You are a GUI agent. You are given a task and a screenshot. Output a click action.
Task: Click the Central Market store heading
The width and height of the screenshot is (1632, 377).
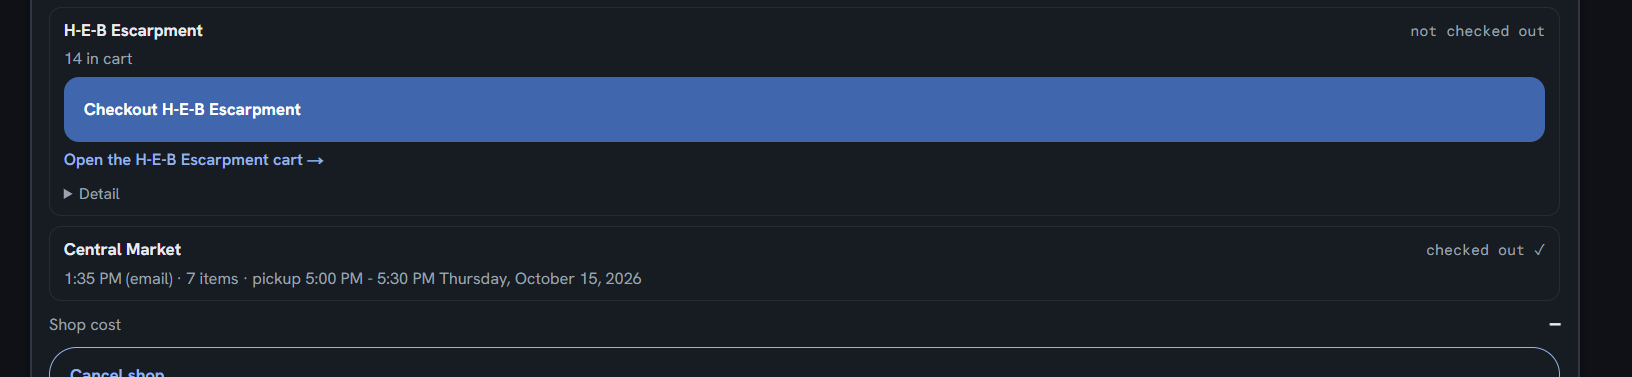122,250
